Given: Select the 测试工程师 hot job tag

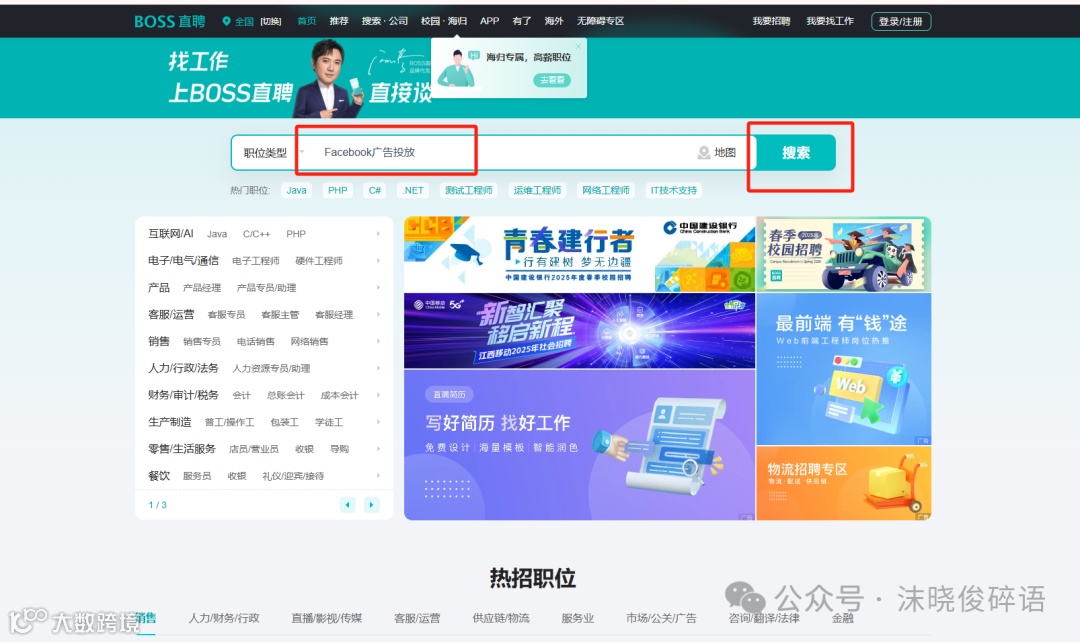Looking at the screenshot, I should pyautogui.click(x=468, y=190).
